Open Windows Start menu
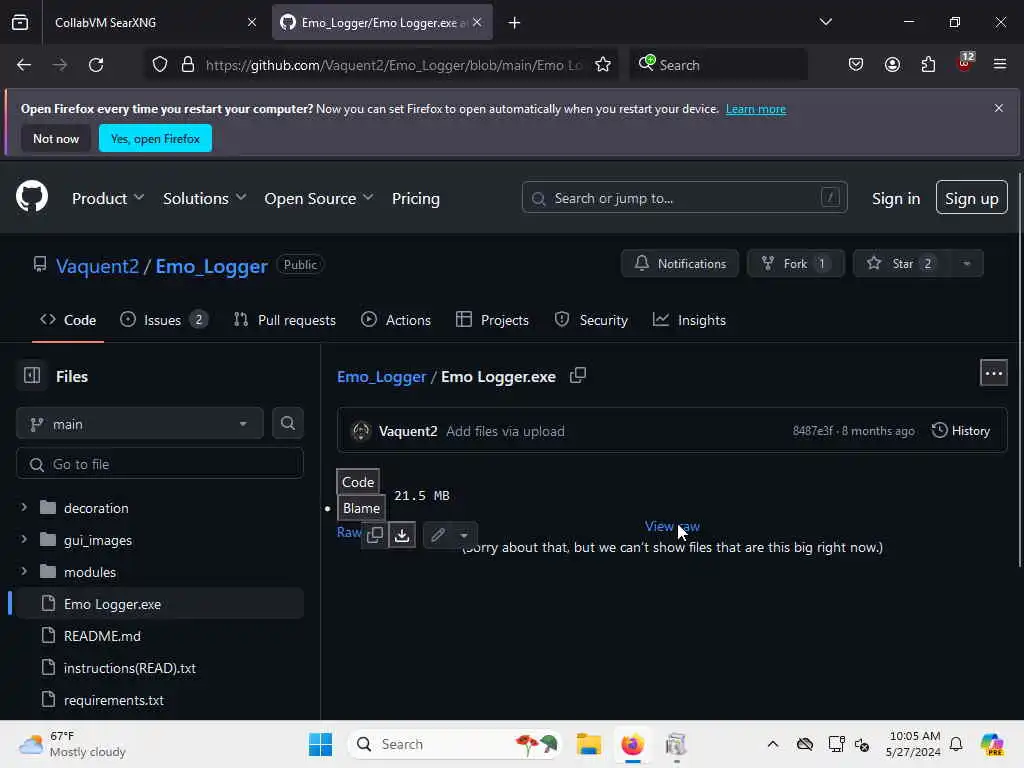This screenshot has width=1024, height=768. (x=320, y=744)
